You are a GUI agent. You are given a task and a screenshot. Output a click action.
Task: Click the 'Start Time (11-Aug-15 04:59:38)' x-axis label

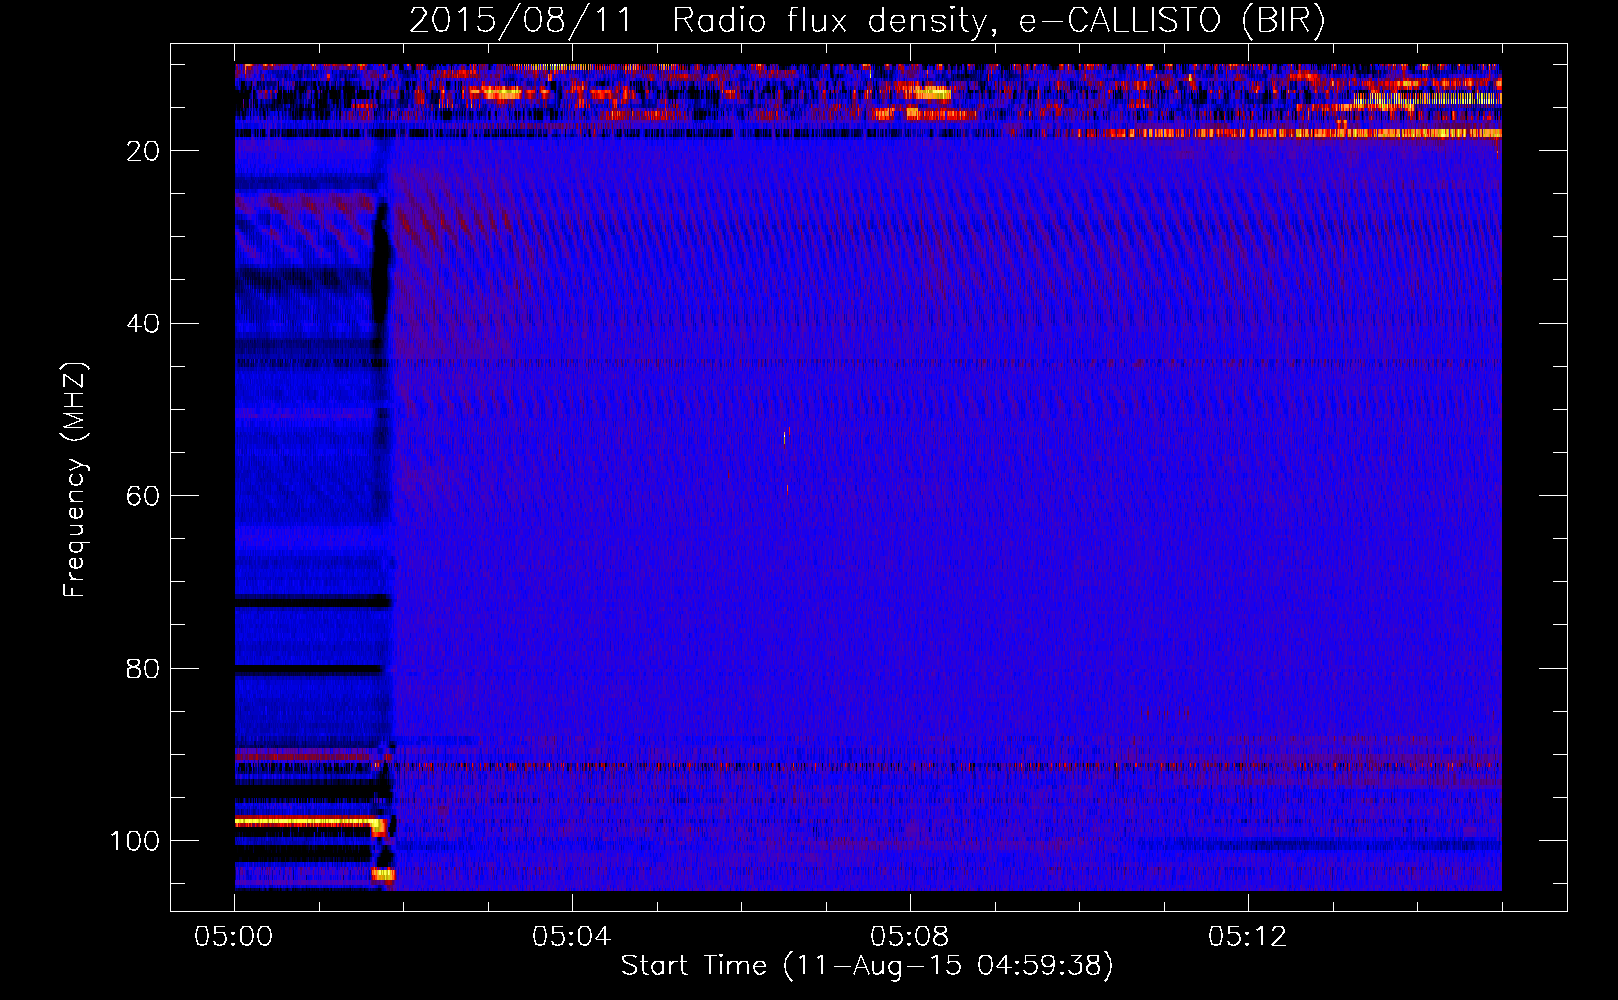(x=867, y=966)
